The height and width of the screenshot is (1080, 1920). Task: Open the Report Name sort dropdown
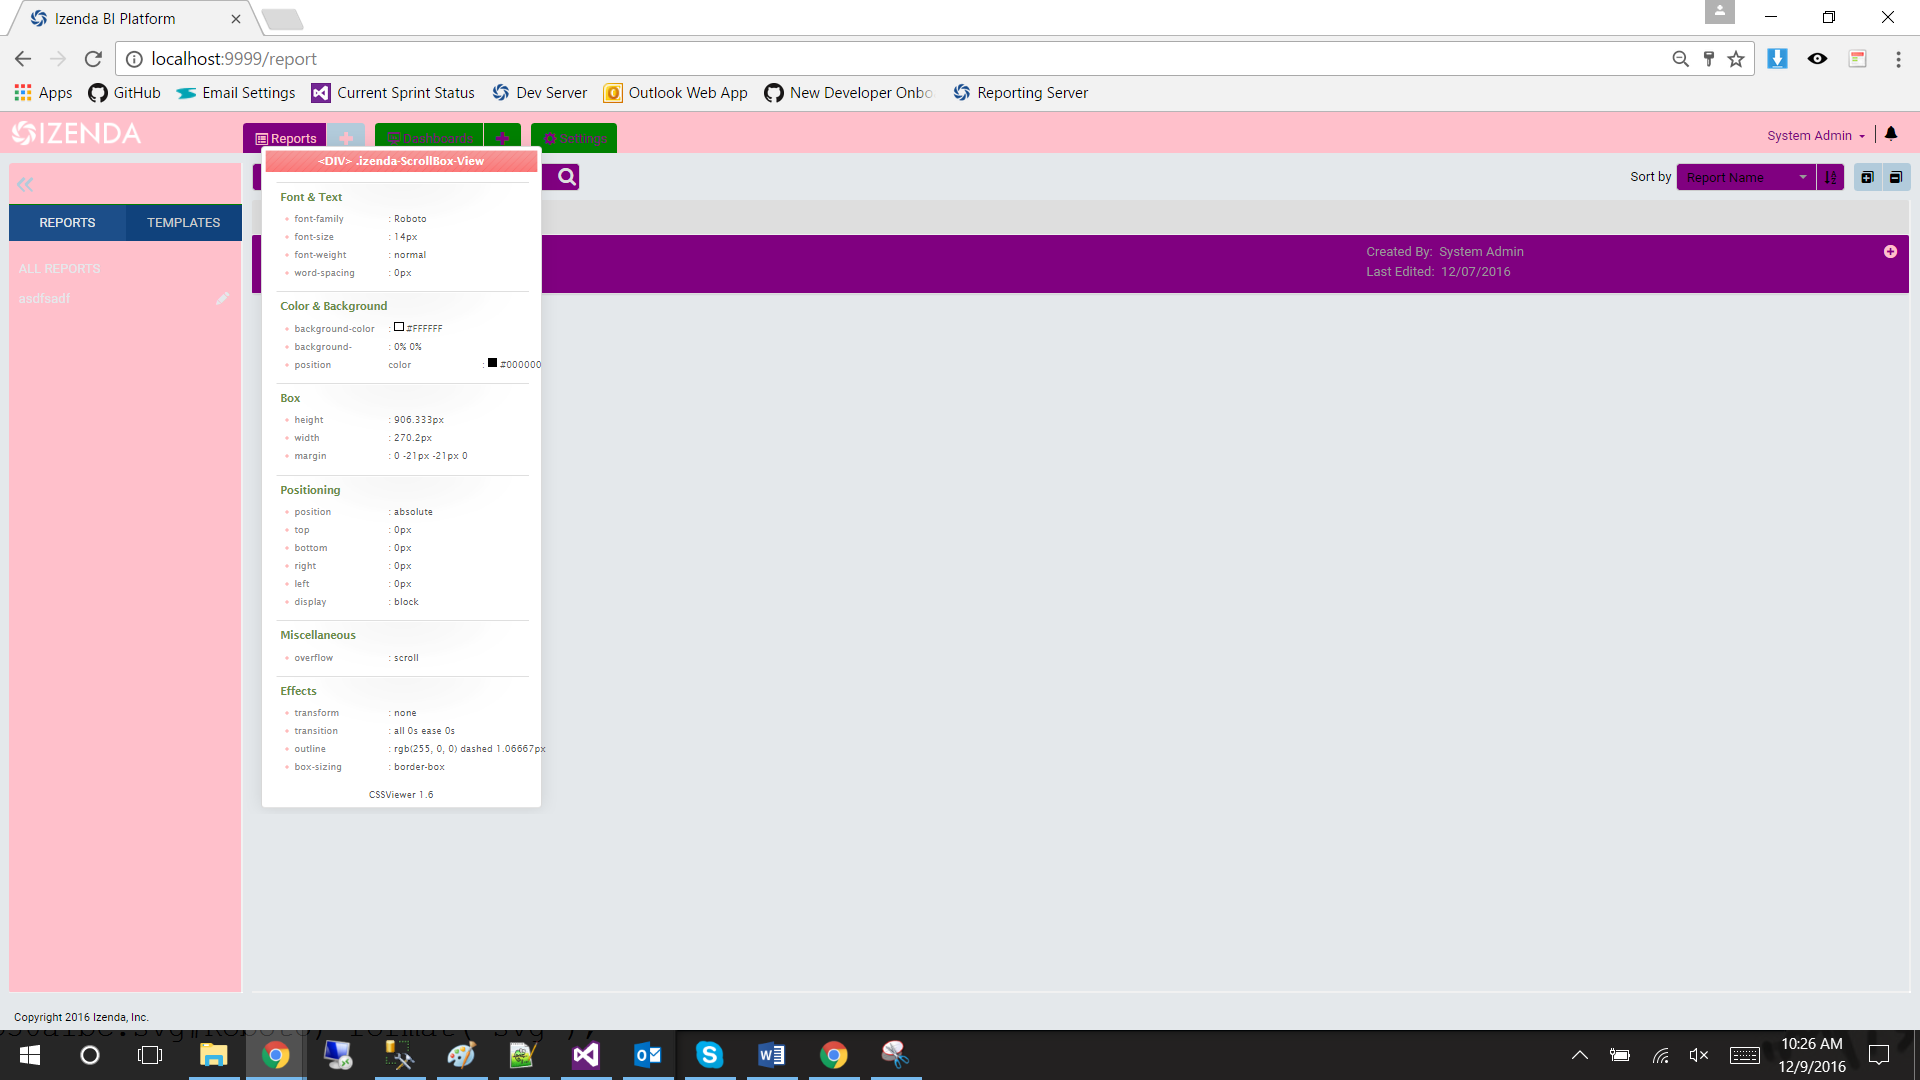coord(1745,177)
